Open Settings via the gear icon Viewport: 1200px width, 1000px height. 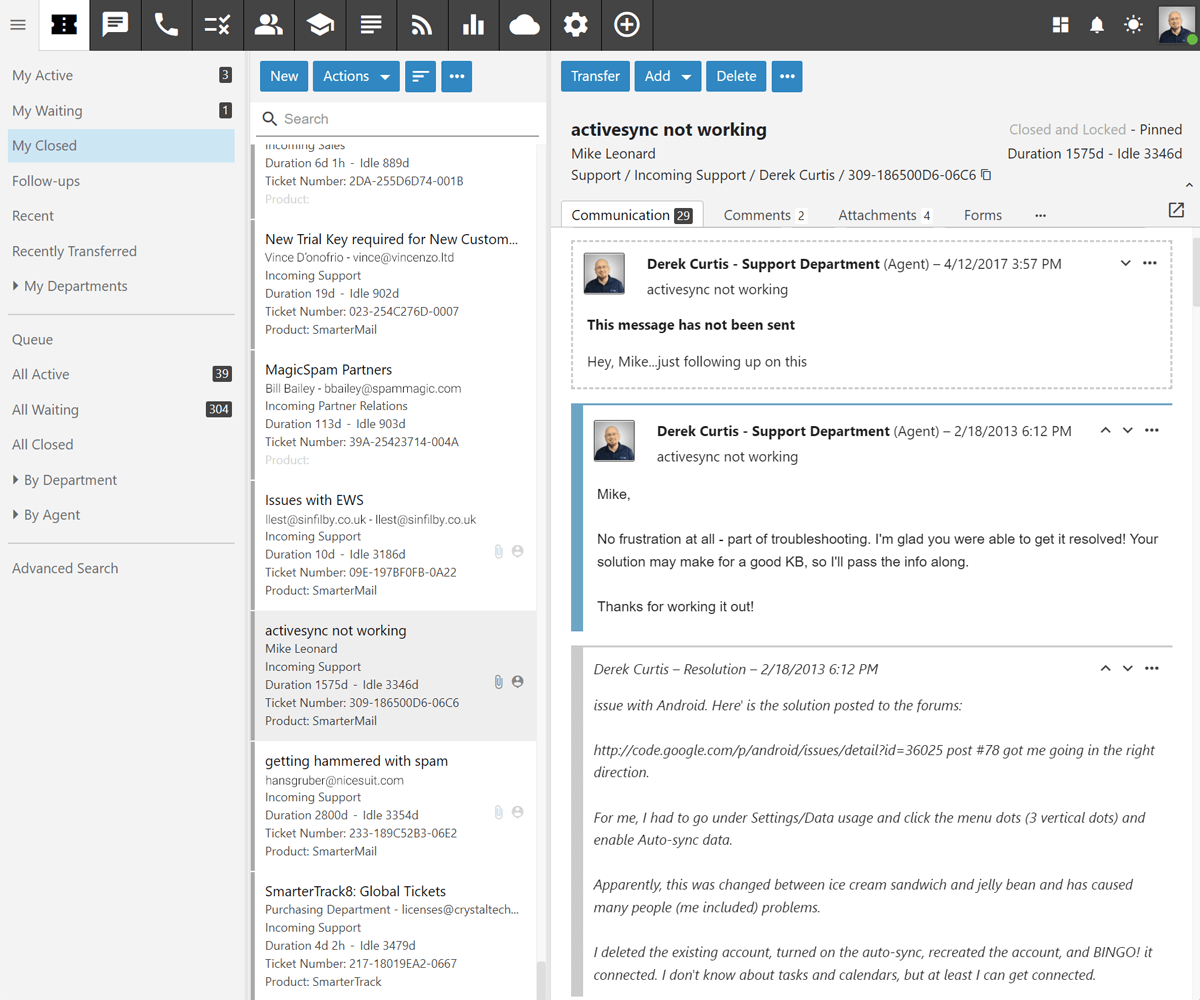click(x=575, y=25)
